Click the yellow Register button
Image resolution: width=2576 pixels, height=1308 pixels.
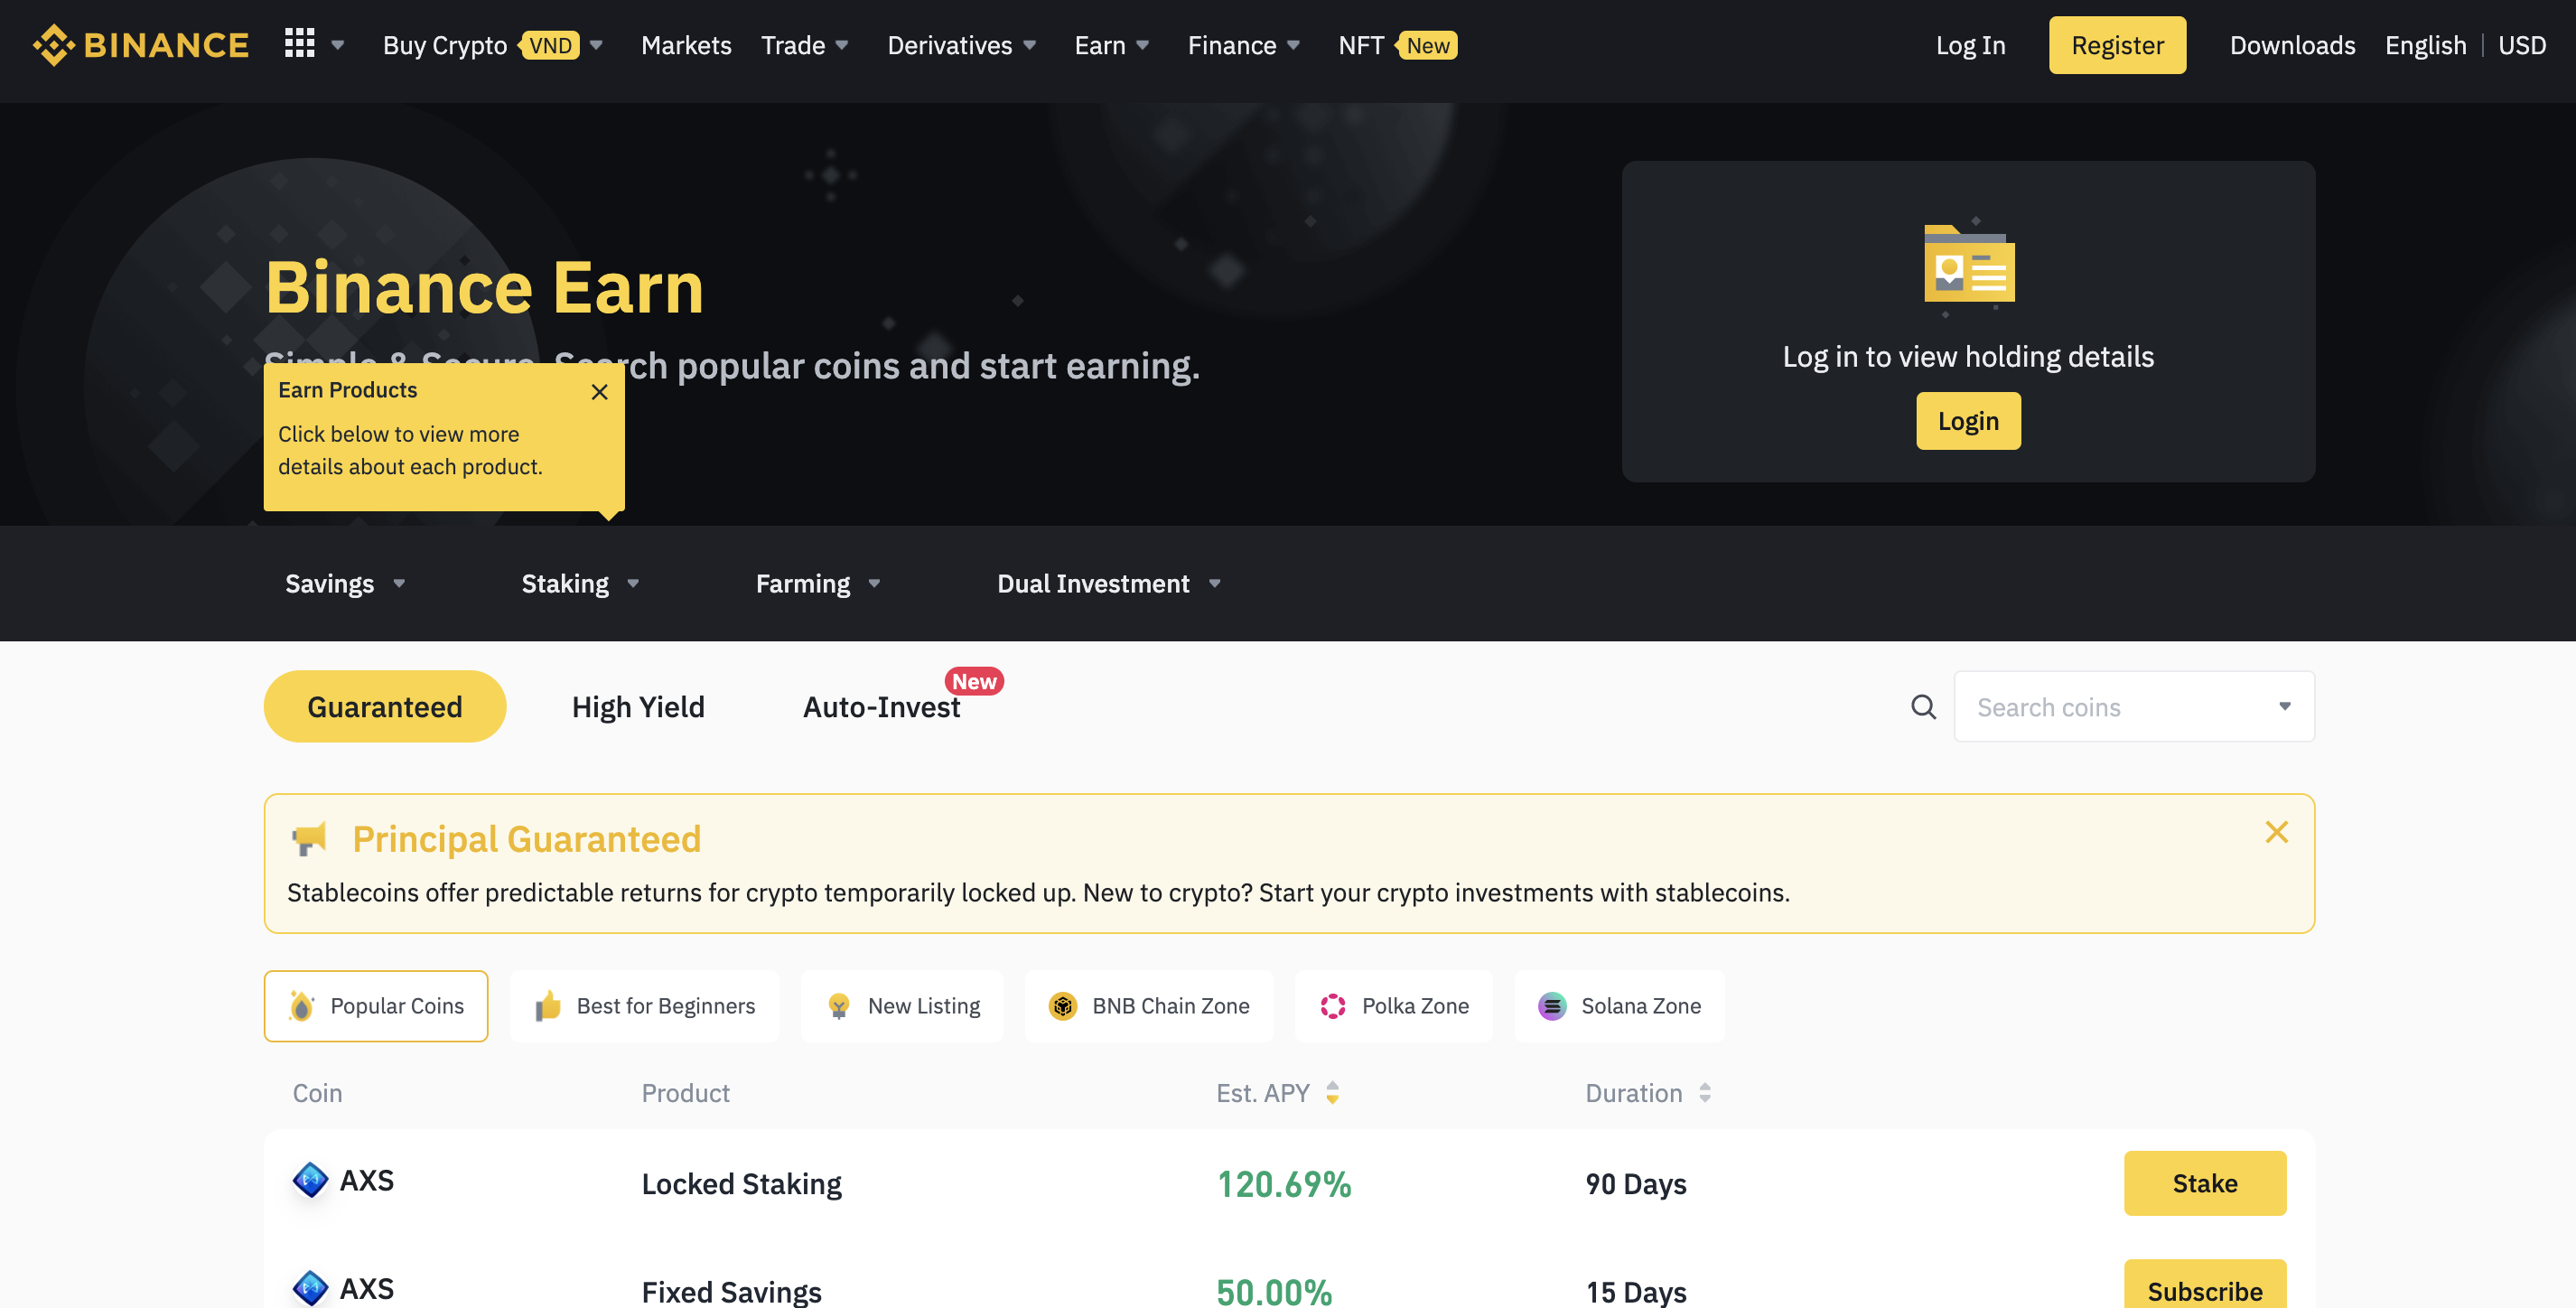coord(2116,45)
